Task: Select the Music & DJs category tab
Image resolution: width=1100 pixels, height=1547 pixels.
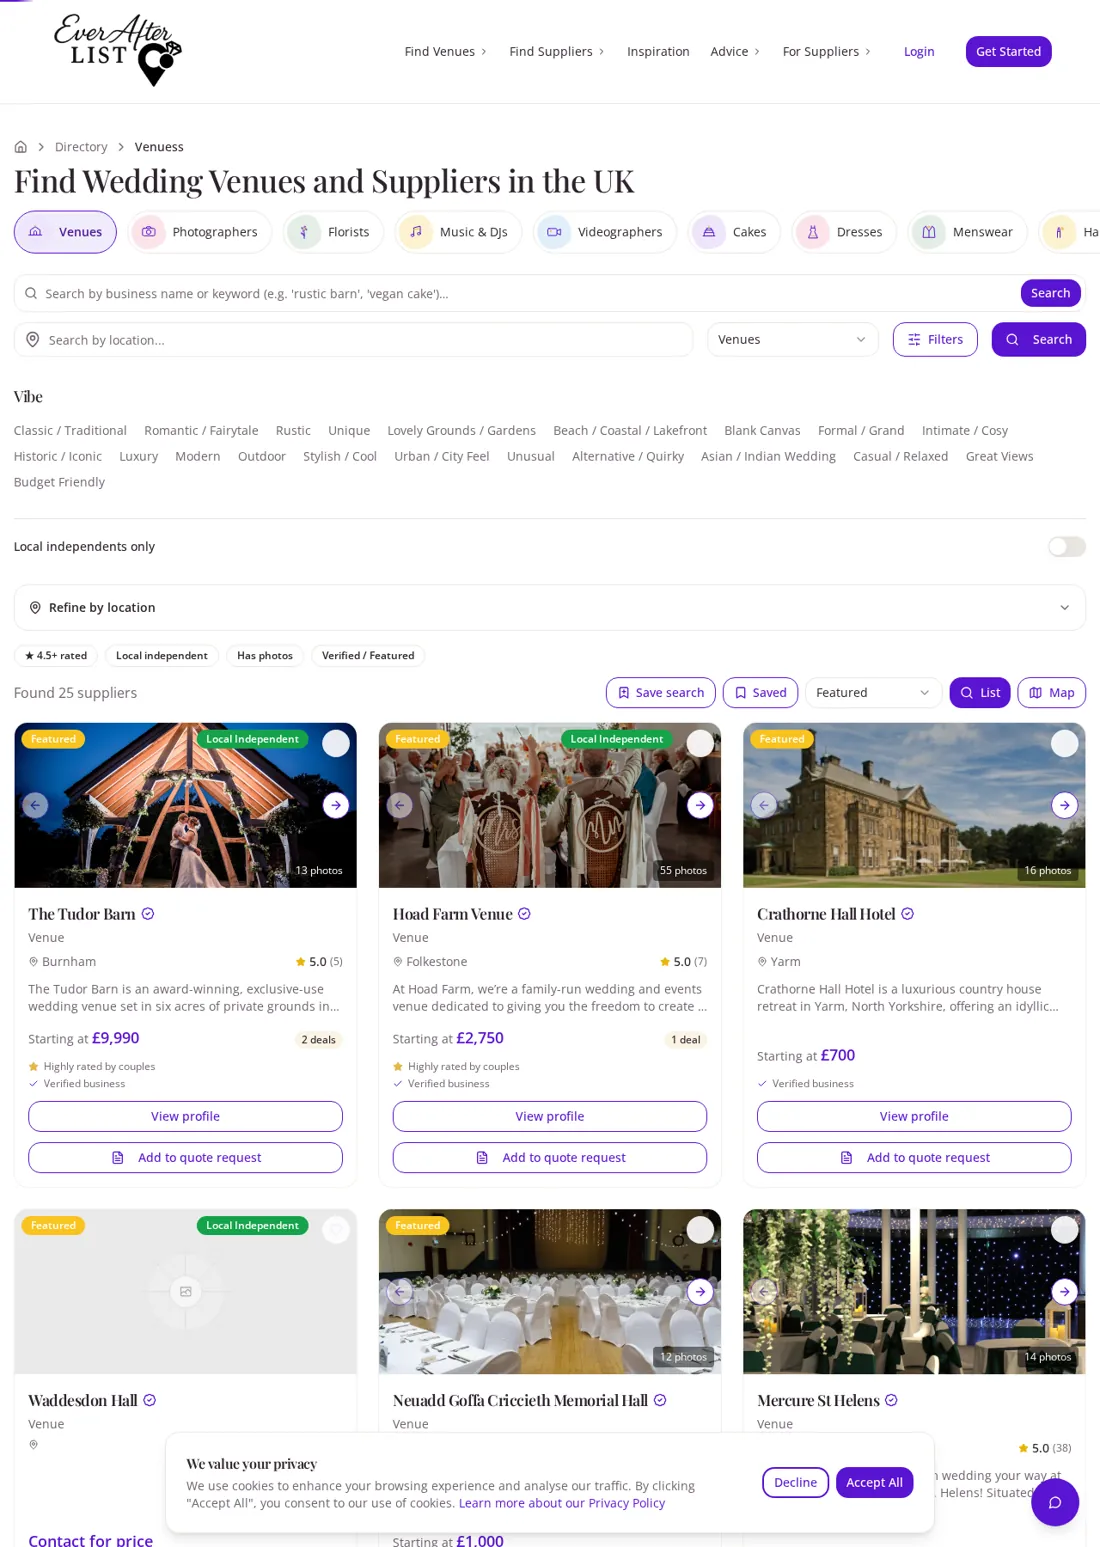Action: pos(458,232)
